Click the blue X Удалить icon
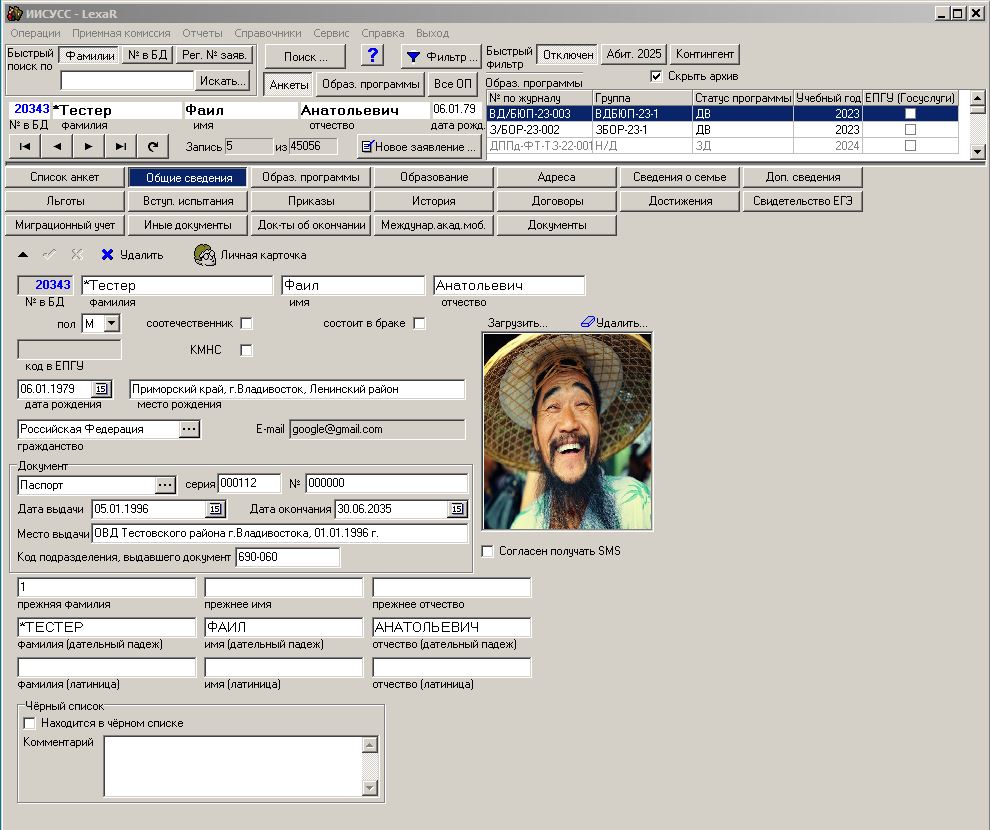Viewport: 990px width, 830px height. point(107,255)
